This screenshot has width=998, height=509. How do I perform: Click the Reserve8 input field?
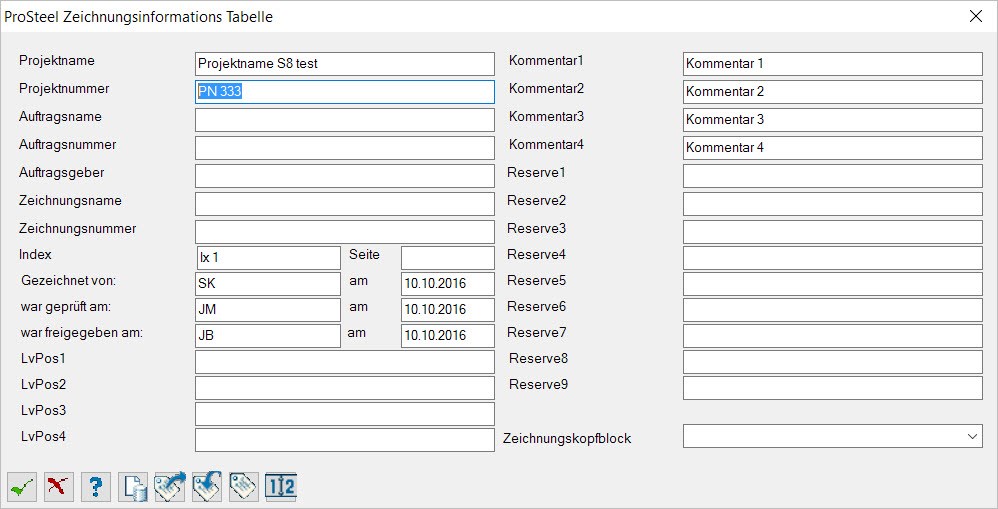[833, 361]
